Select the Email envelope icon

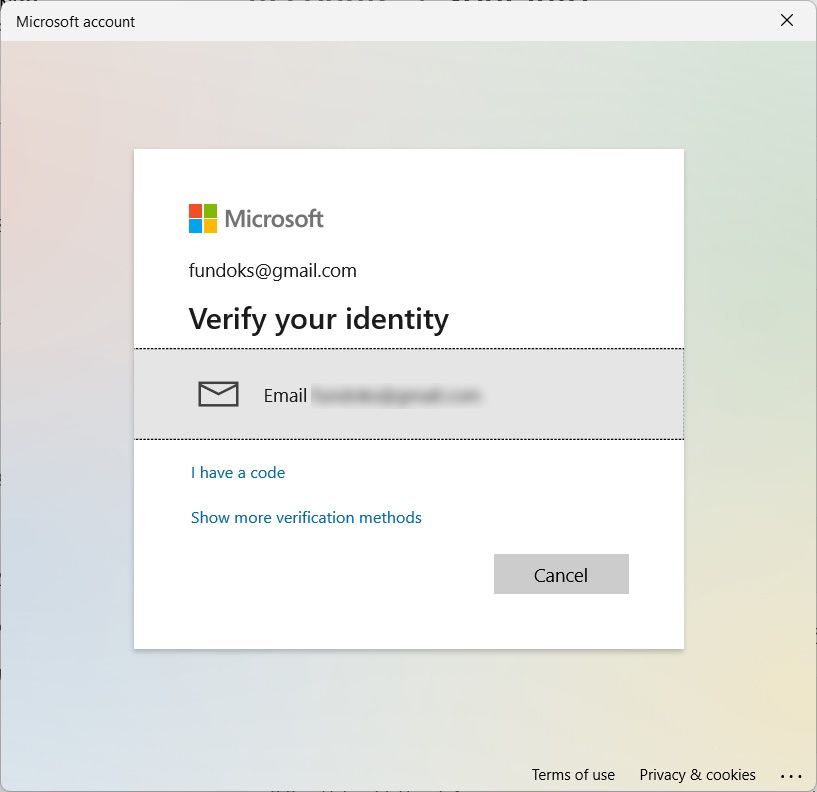tap(218, 394)
